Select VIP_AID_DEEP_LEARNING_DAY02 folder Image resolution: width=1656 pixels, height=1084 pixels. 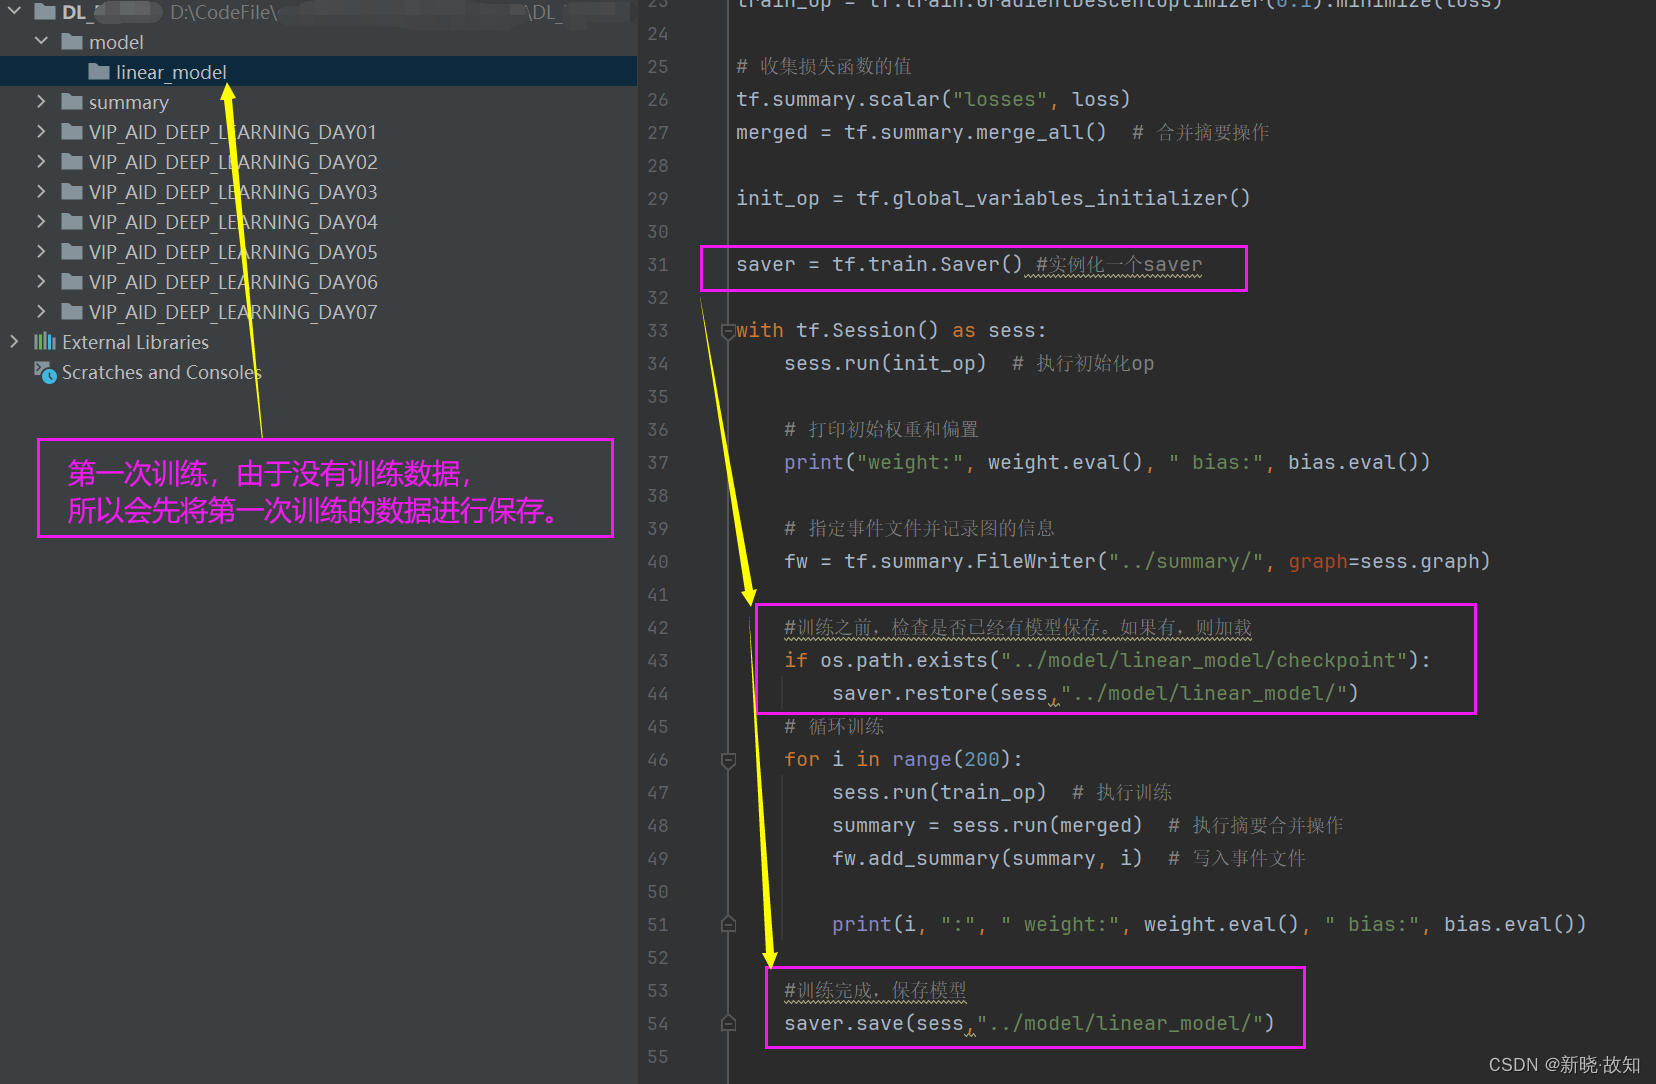coord(318,162)
